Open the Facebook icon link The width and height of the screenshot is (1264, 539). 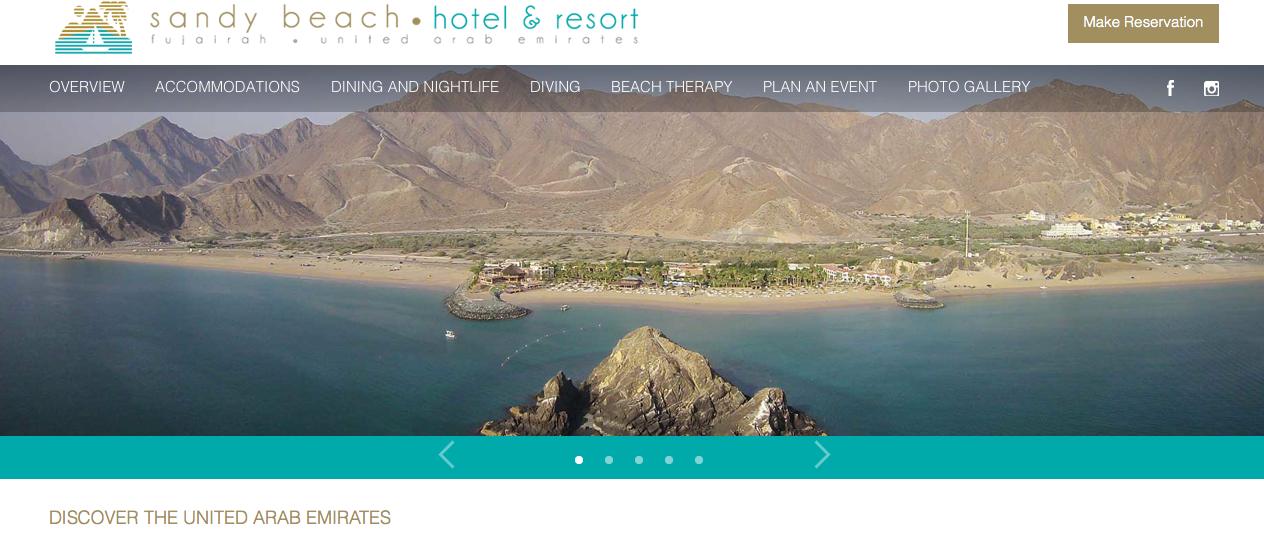pos(1170,88)
